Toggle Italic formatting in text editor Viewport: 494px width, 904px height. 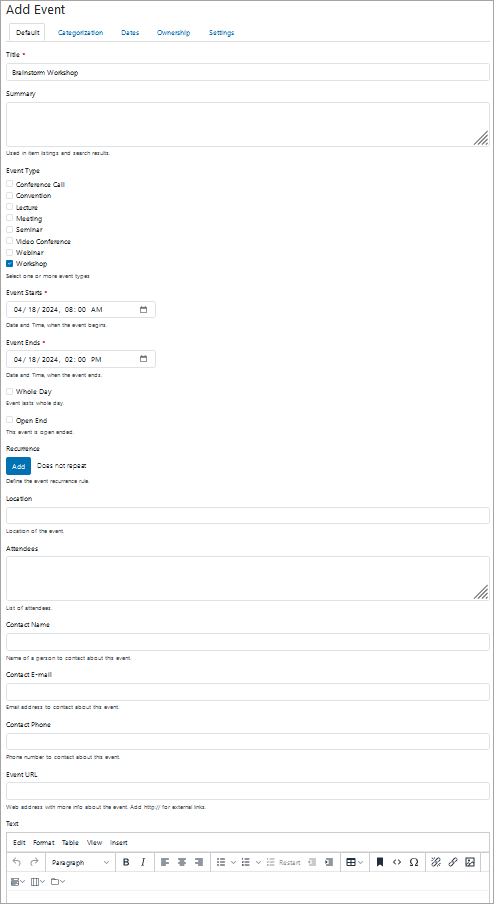point(143,862)
